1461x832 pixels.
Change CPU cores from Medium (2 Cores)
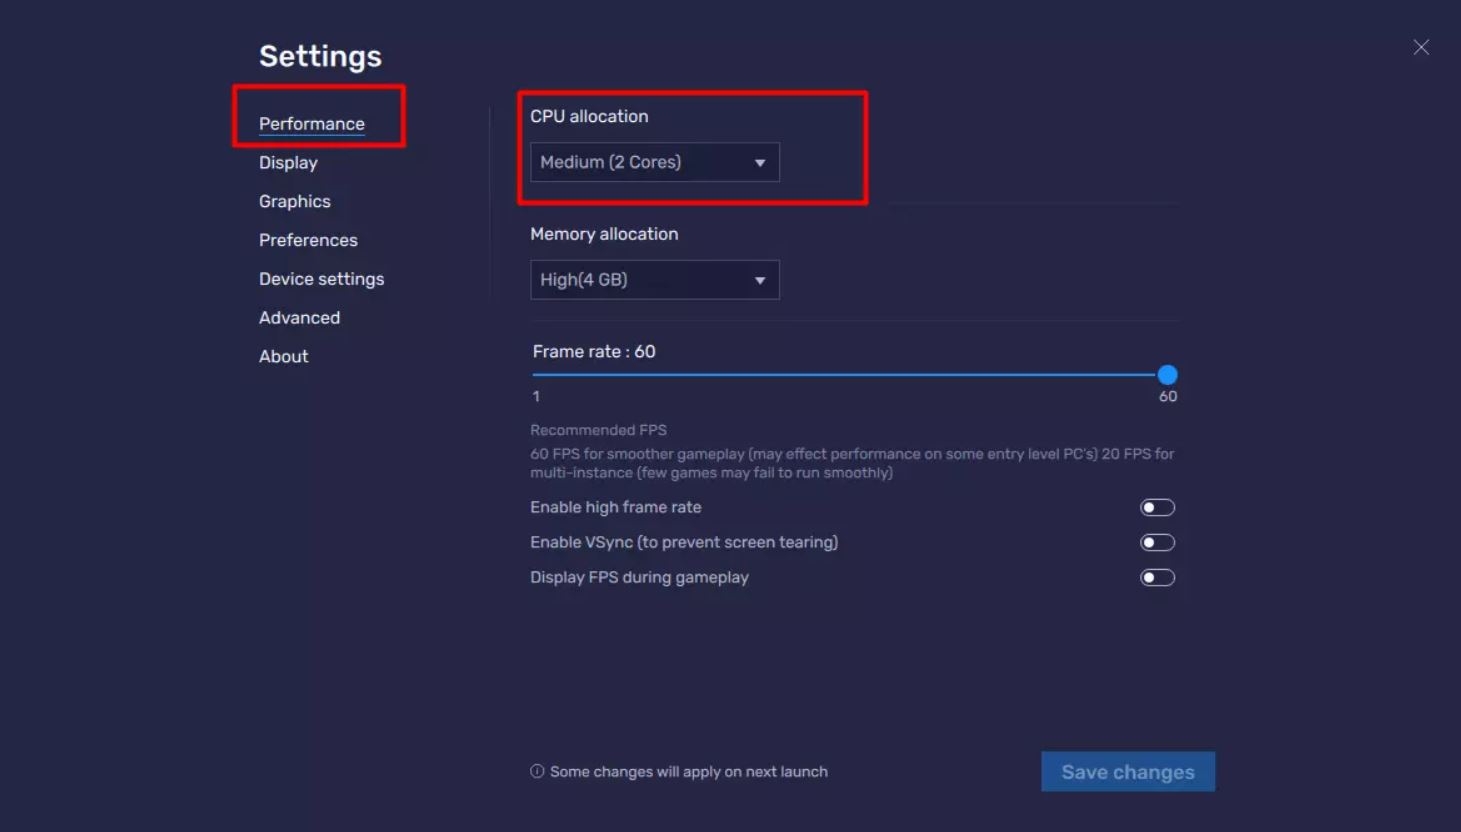pyautogui.click(x=653, y=162)
